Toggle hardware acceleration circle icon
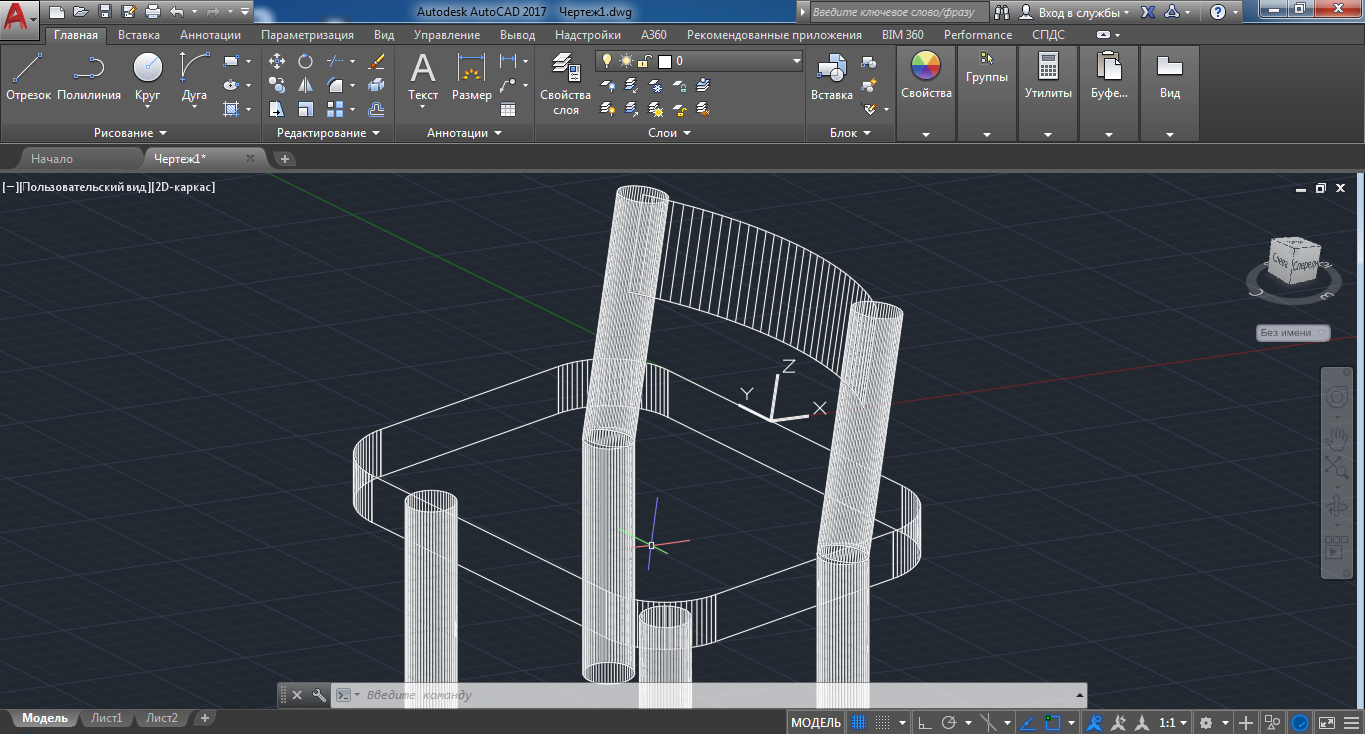Screen dimensions: 1365x734 pyautogui.click(x=1299, y=722)
